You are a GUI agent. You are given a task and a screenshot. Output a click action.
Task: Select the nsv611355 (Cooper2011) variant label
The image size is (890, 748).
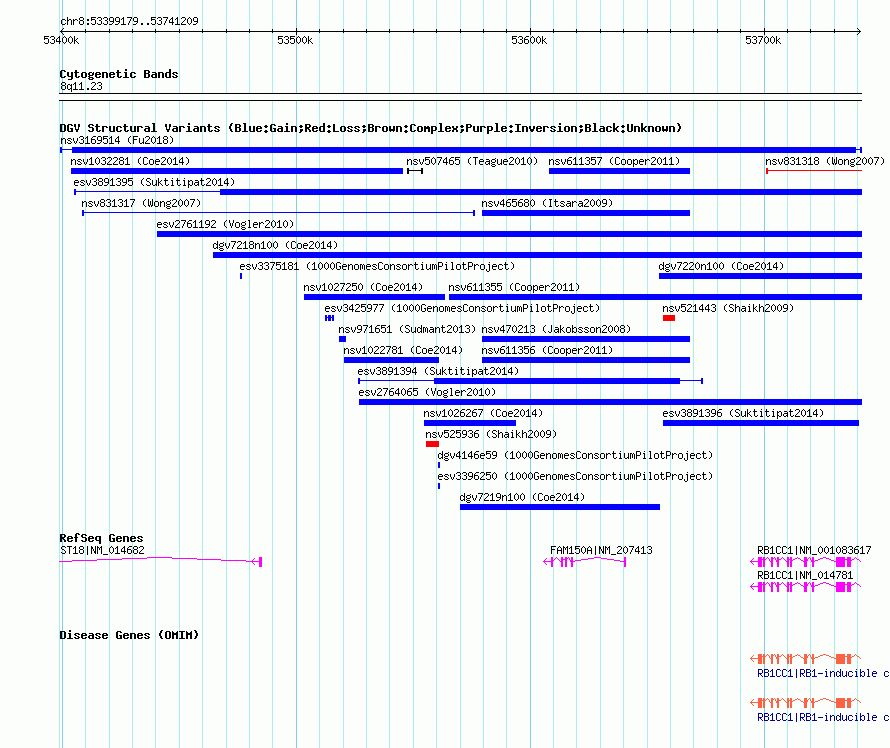514,287
